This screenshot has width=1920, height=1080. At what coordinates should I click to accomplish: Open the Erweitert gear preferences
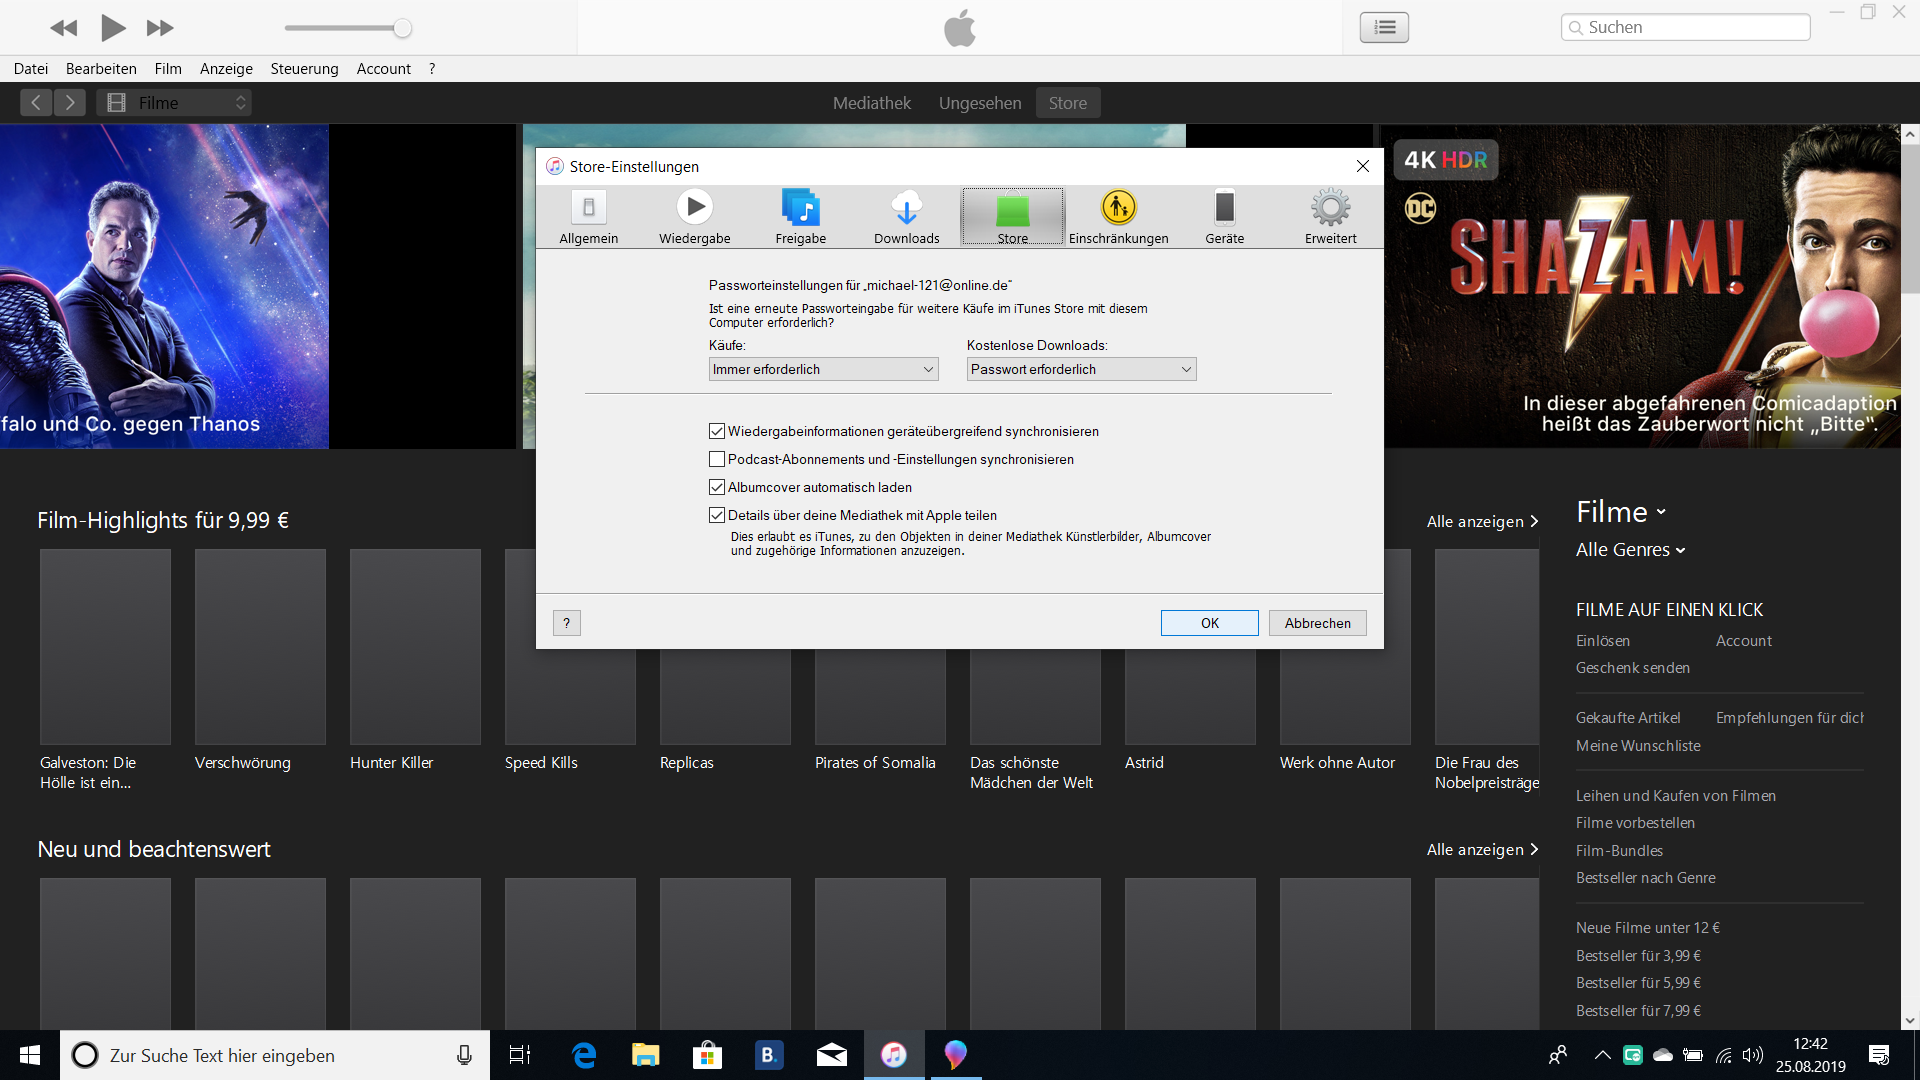pos(1330,216)
